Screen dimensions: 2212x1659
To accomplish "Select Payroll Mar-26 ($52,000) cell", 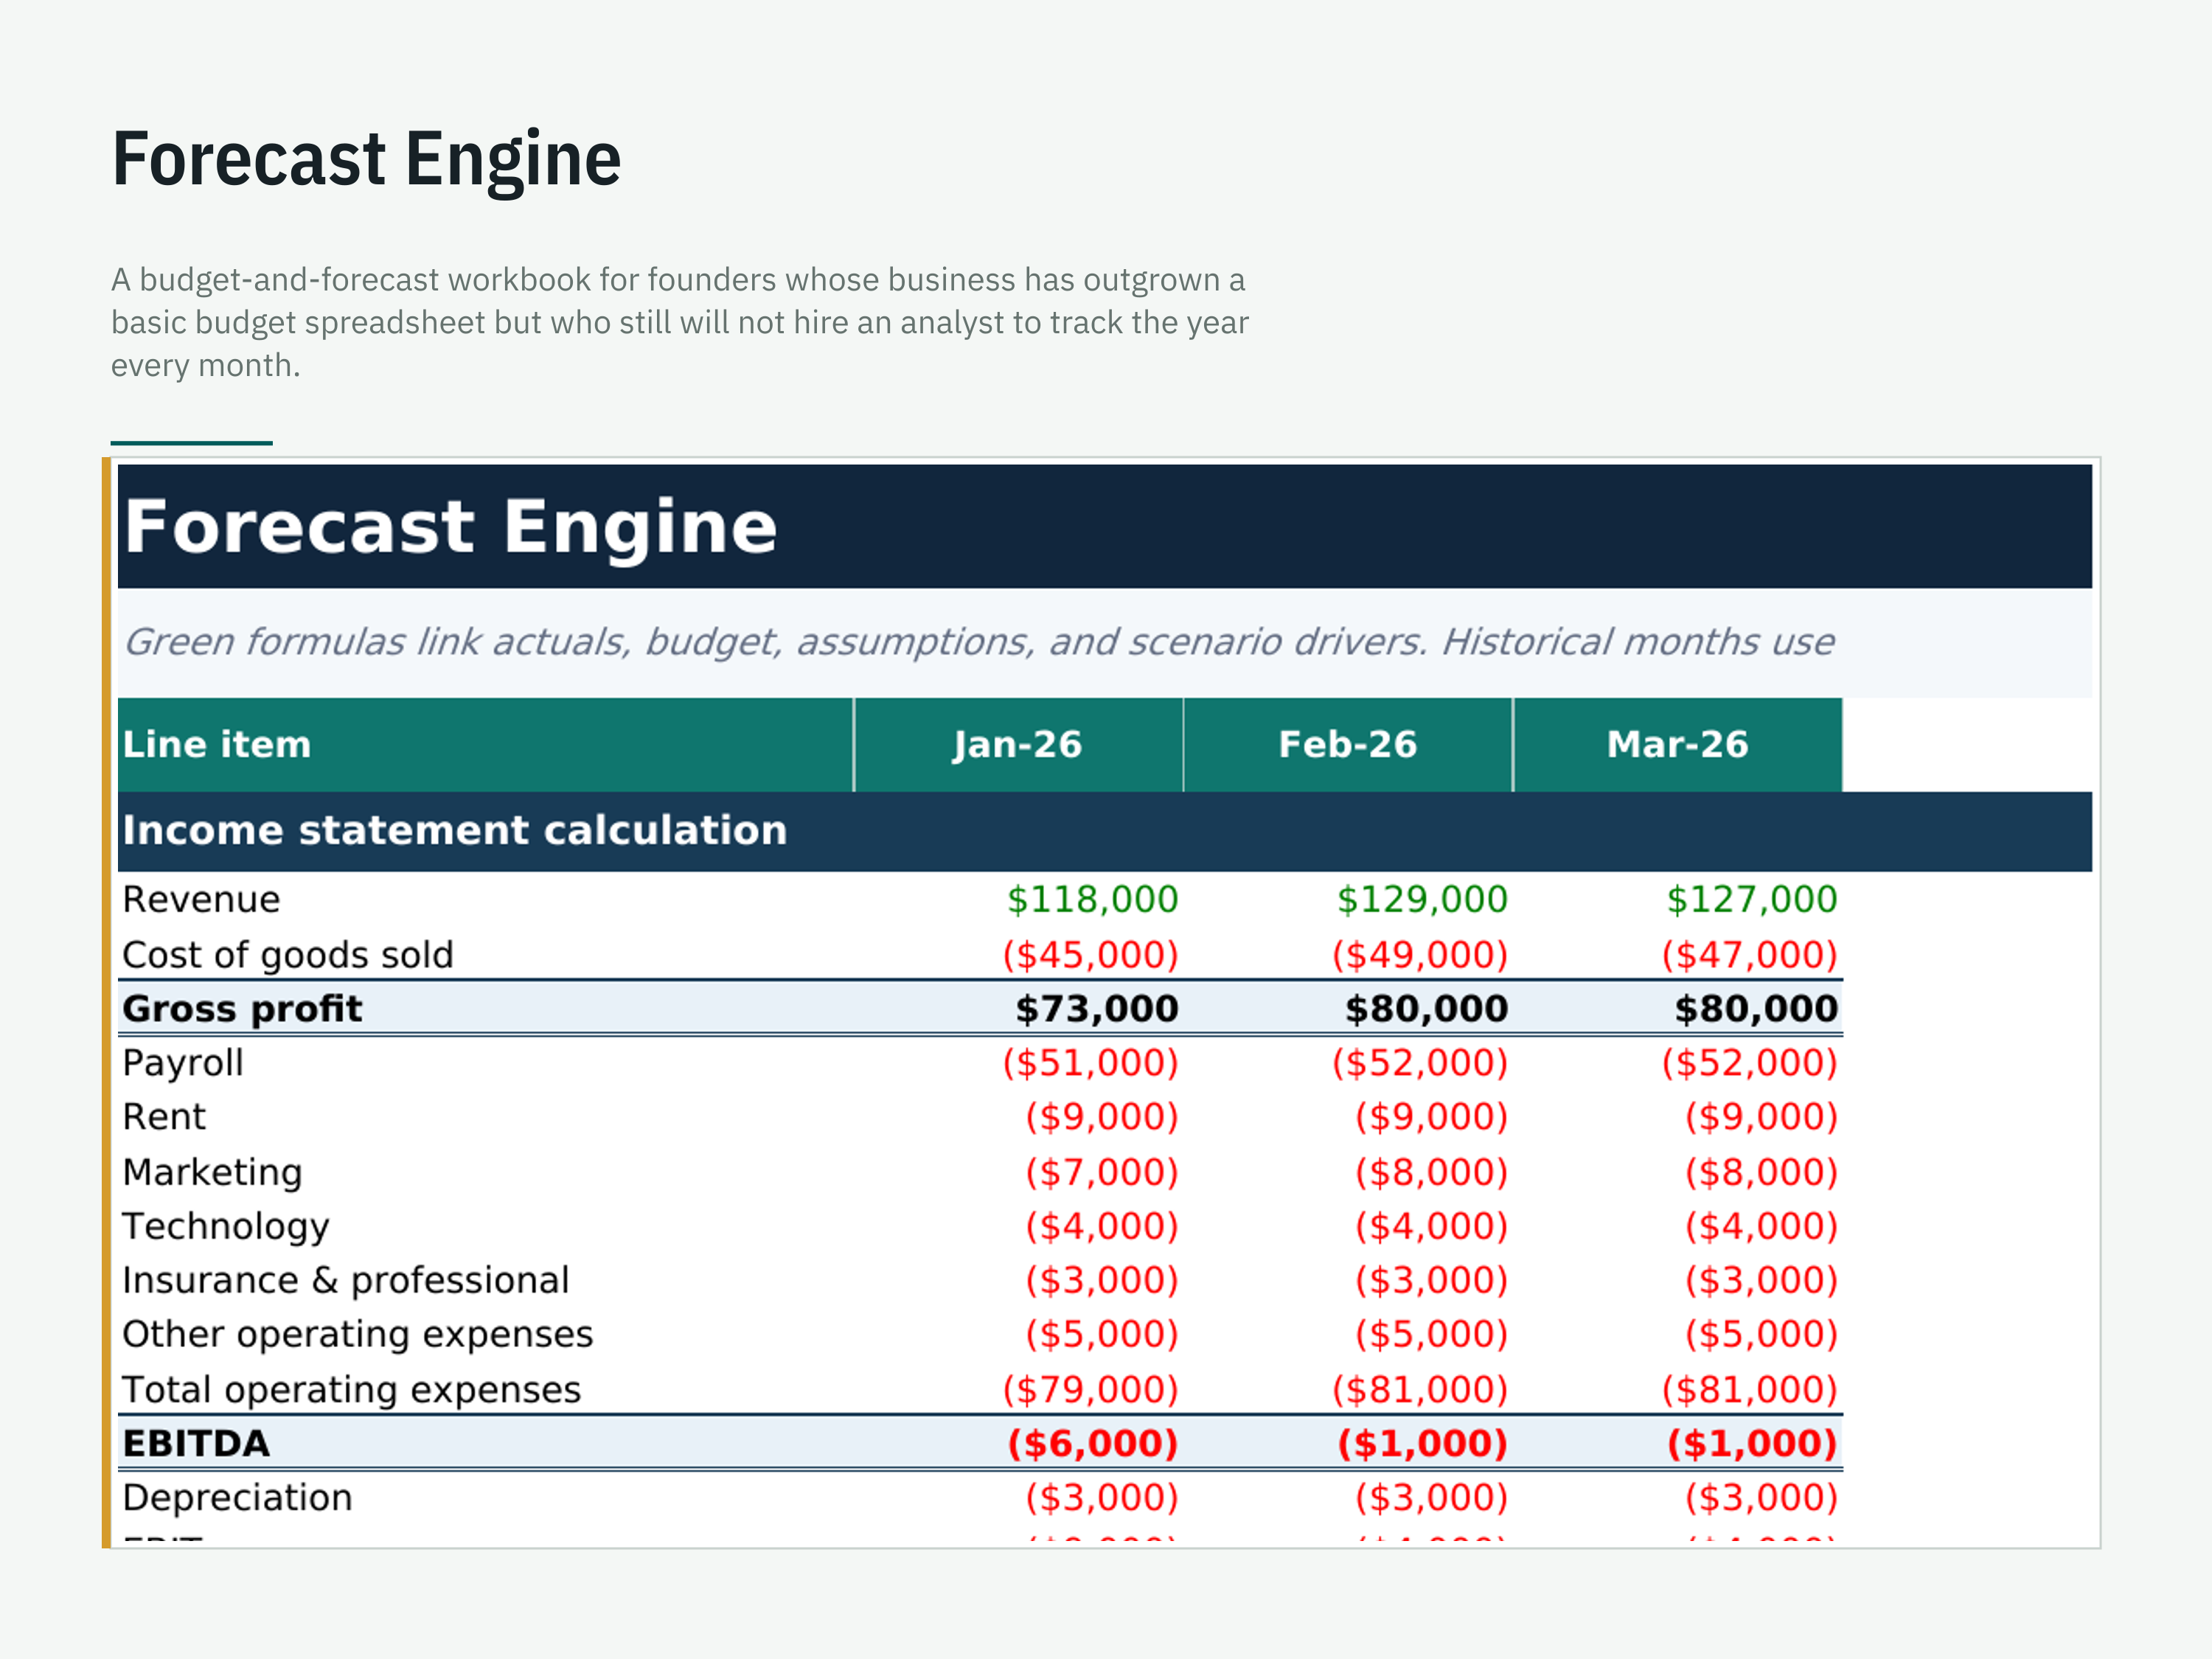I will click(x=1750, y=1063).
